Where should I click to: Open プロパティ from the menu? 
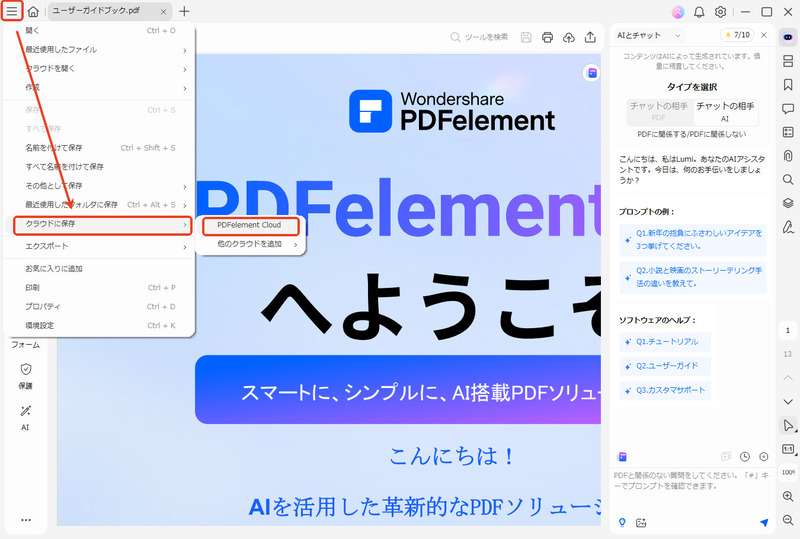point(99,306)
